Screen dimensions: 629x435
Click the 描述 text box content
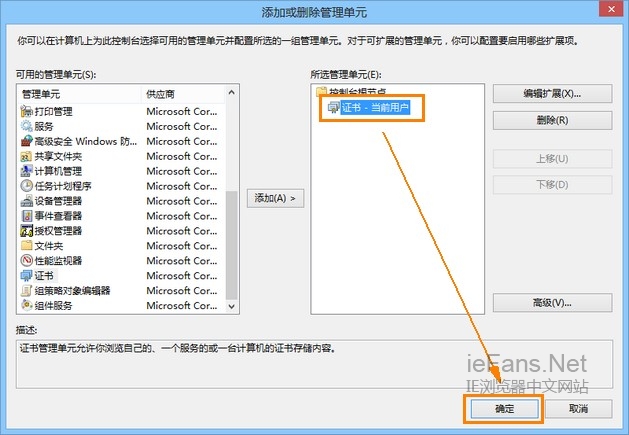pos(314,364)
